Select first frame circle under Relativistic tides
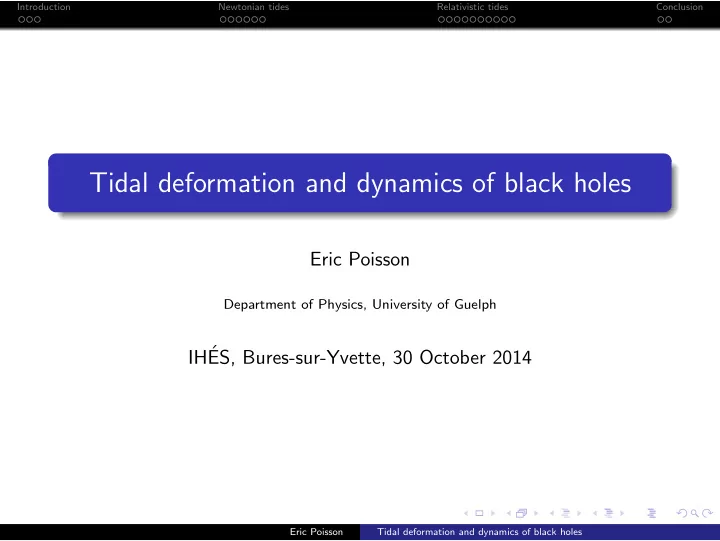The image size is (720, 541). [441, 20]
